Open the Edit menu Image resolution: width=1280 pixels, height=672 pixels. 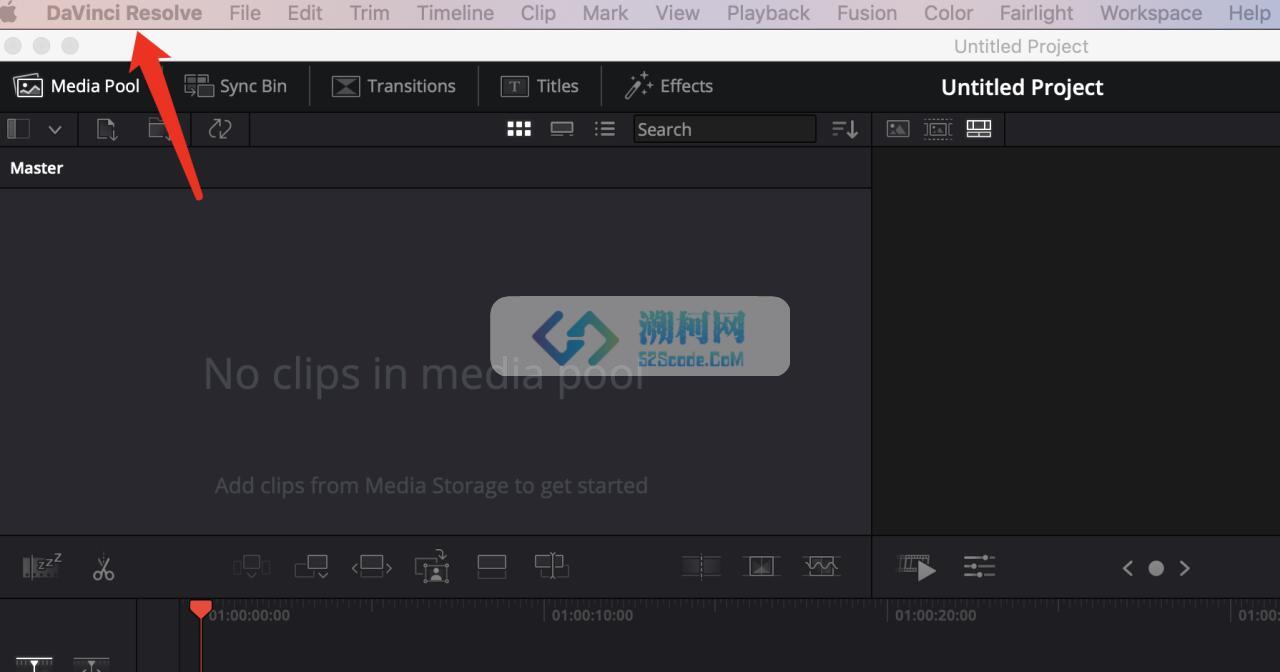pos(305,13)
